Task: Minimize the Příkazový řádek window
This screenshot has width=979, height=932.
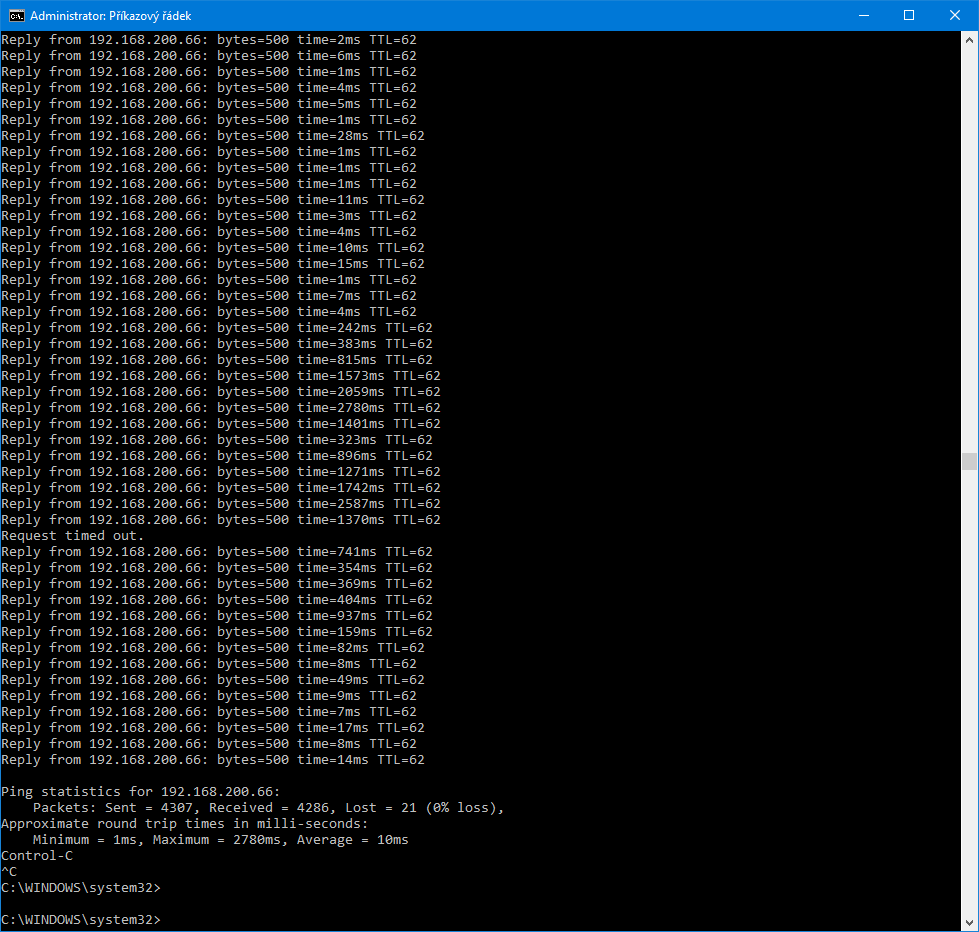Action: [863, 15]
